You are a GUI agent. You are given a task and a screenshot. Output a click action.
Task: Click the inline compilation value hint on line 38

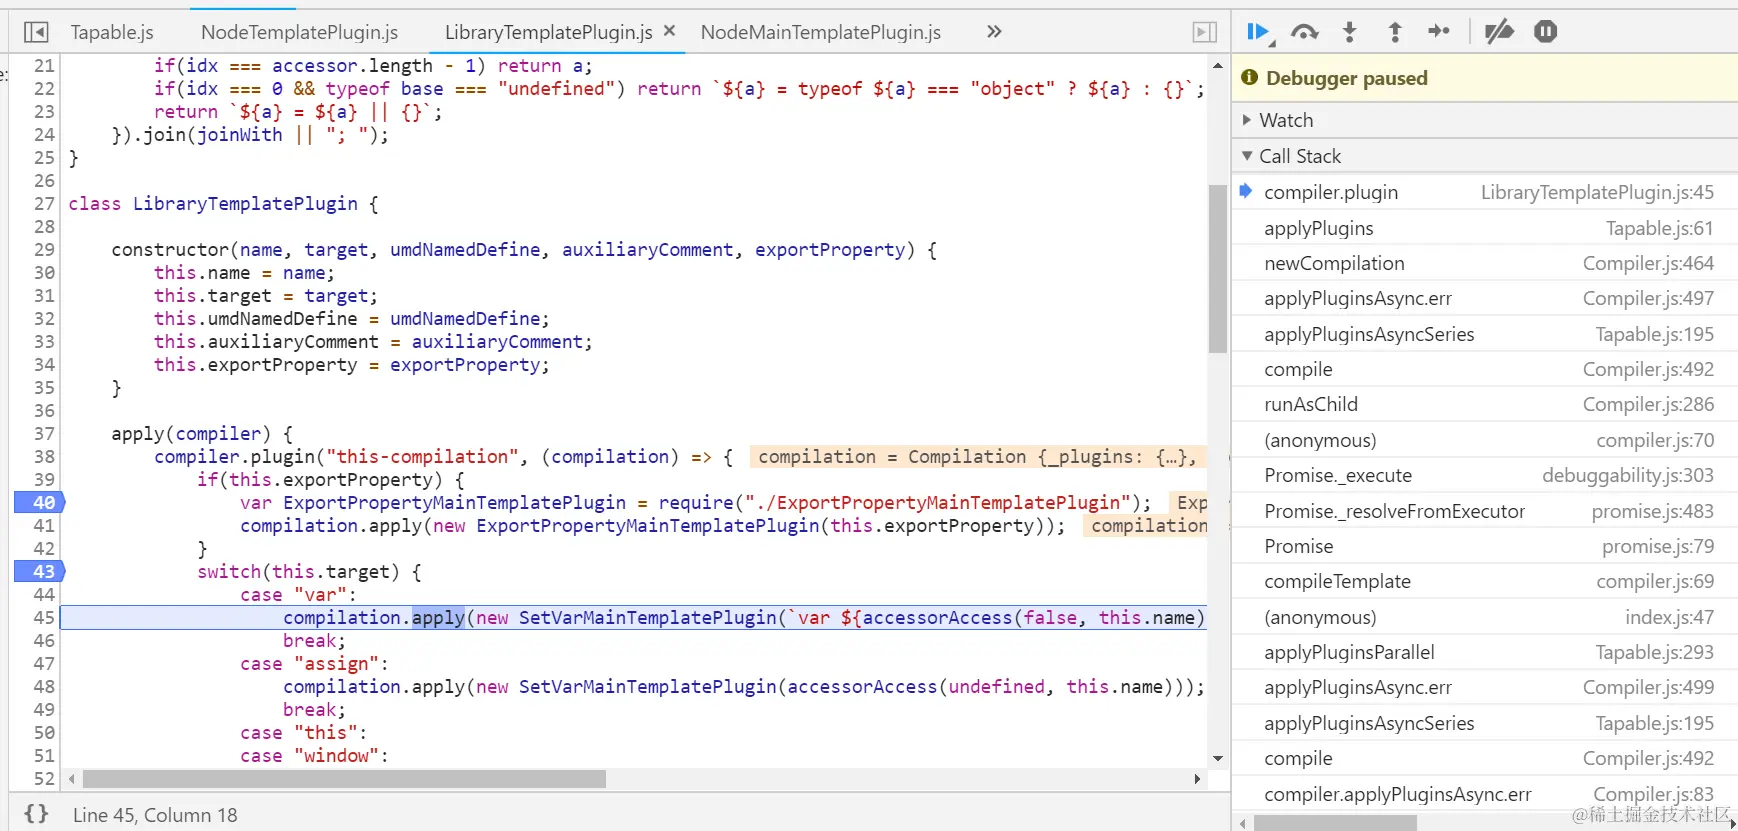(x=977, y=456)
